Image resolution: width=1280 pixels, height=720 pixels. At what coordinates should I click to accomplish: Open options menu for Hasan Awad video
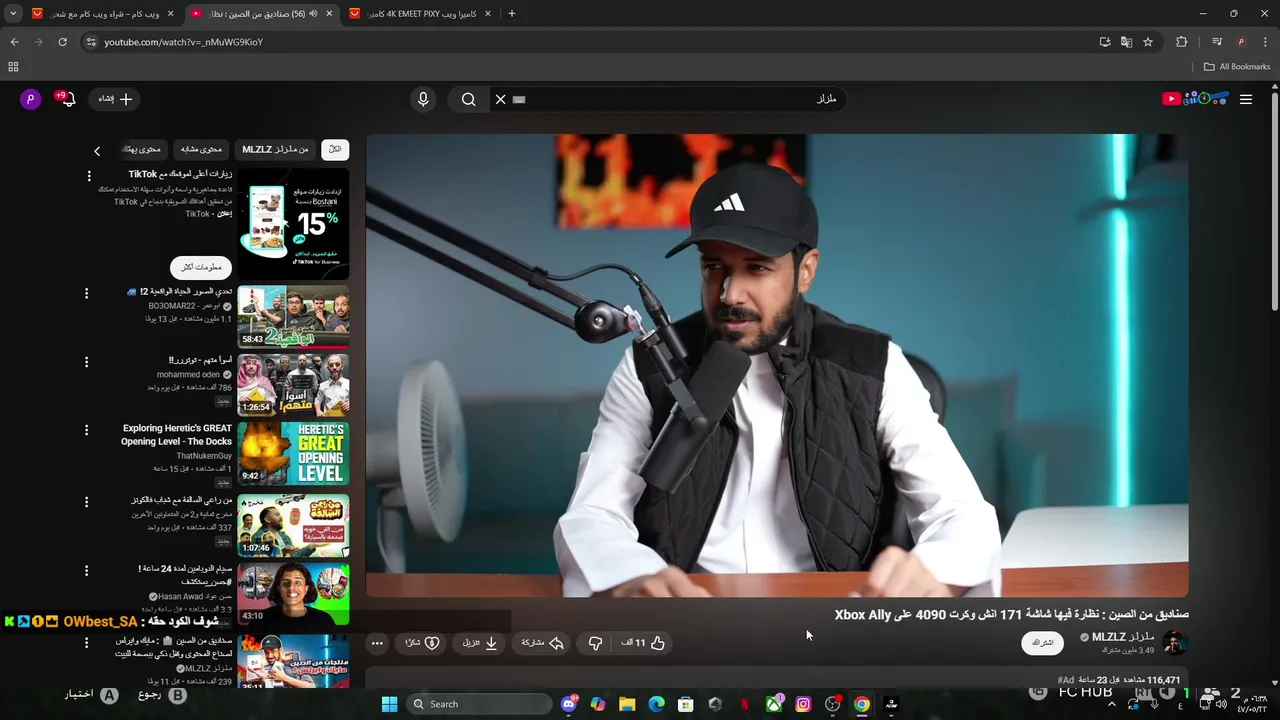[x=86, y=571]
